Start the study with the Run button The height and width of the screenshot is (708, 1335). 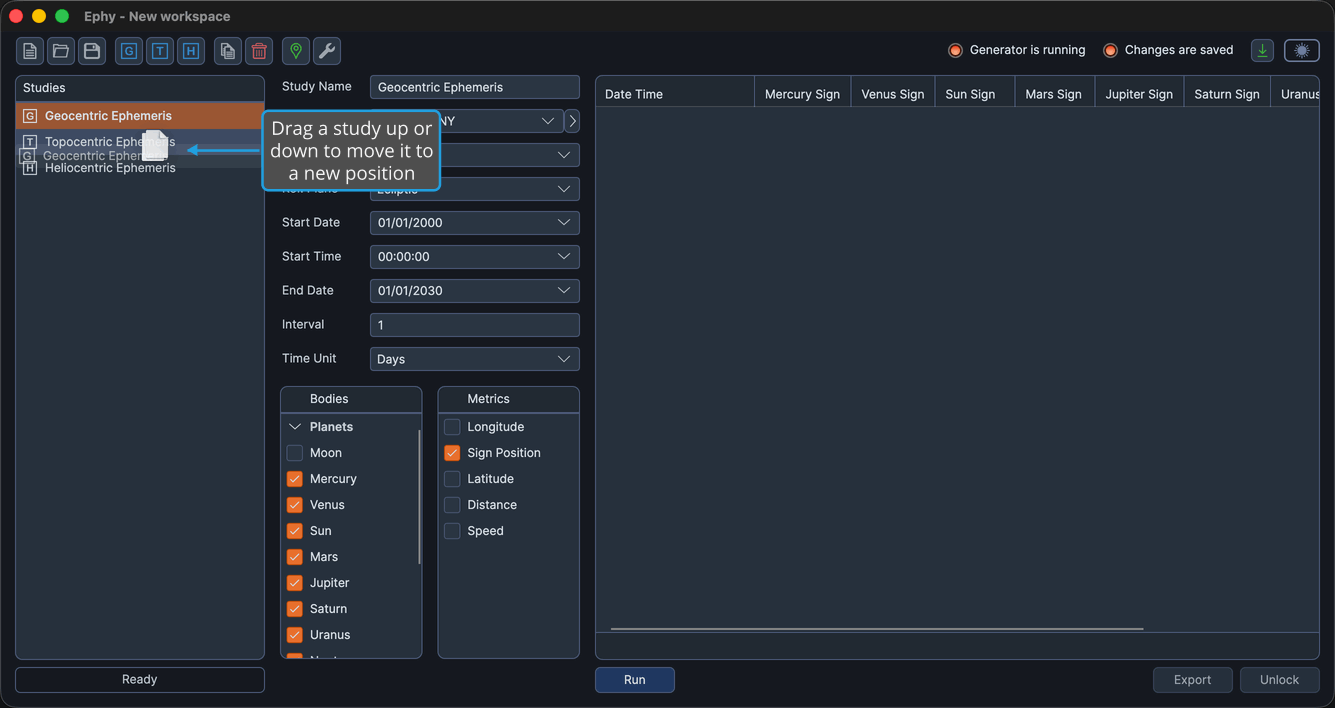[x=635, y=680]
